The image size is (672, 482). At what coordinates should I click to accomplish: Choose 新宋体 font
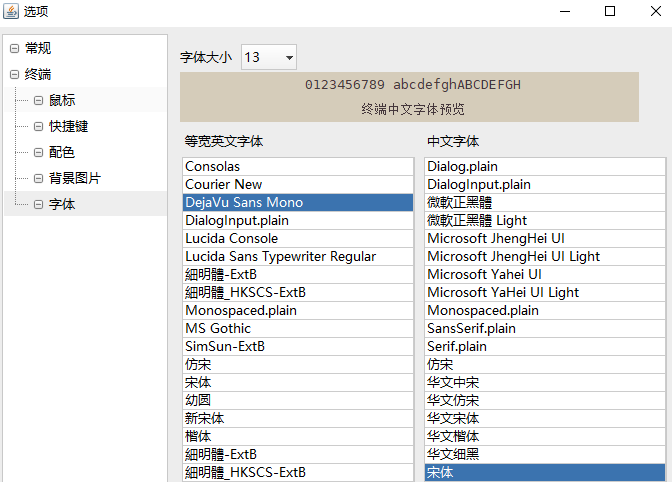click(x=298, y=418)
